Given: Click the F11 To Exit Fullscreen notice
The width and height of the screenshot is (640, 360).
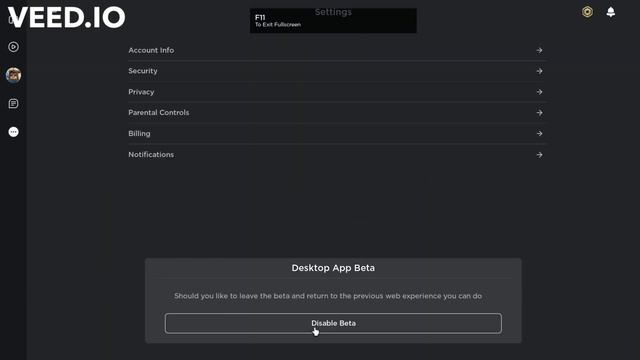Looking at the screenshot, I should (x=333, y=20).
